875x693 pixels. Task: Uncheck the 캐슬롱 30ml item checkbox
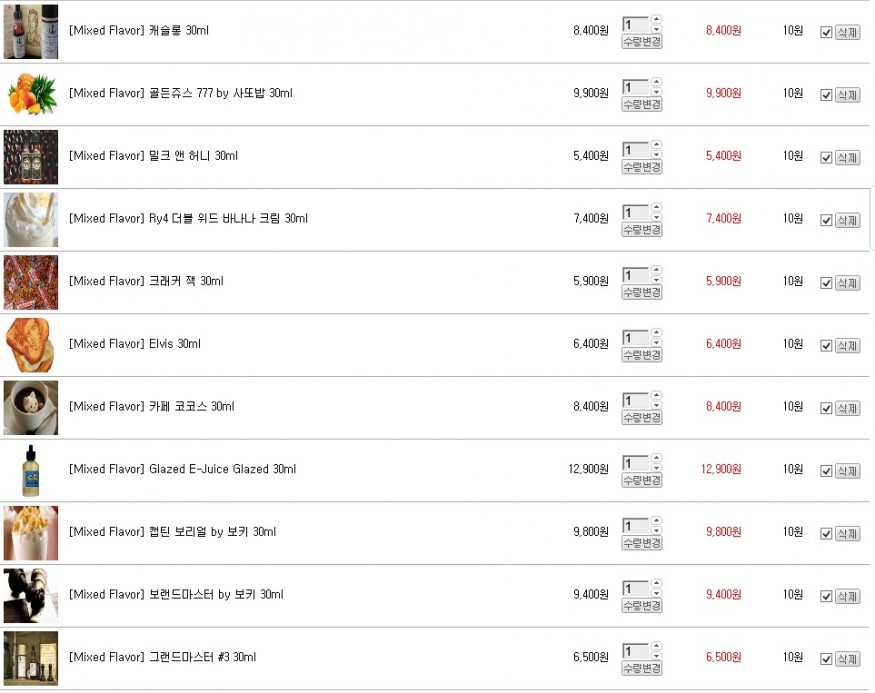(x=825, y=32)
